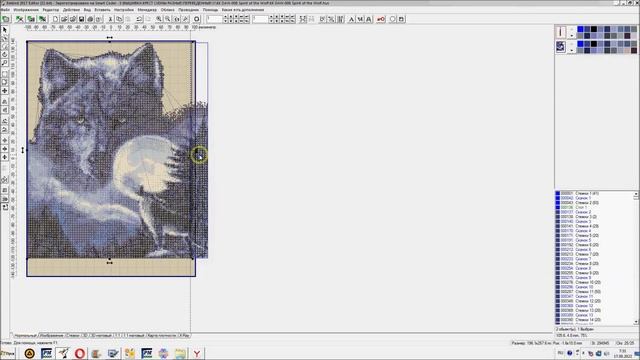
Task: Click the New file icon in toolbar
Action: point(55,19)
